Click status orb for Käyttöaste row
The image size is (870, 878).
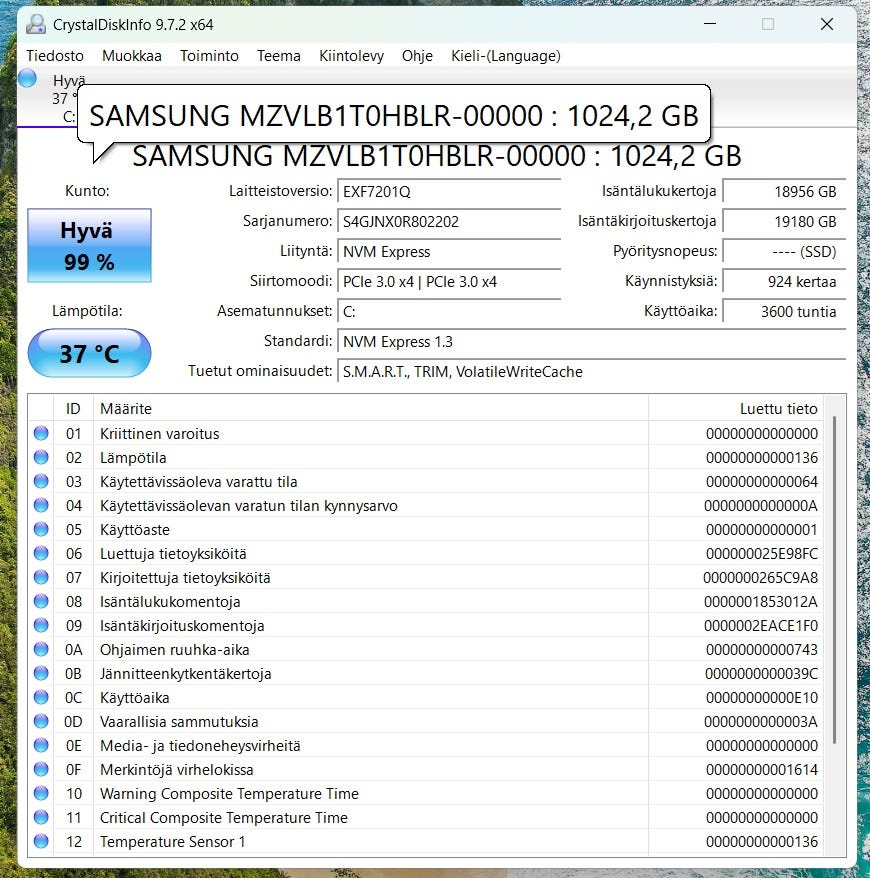[x=41, y=529]
